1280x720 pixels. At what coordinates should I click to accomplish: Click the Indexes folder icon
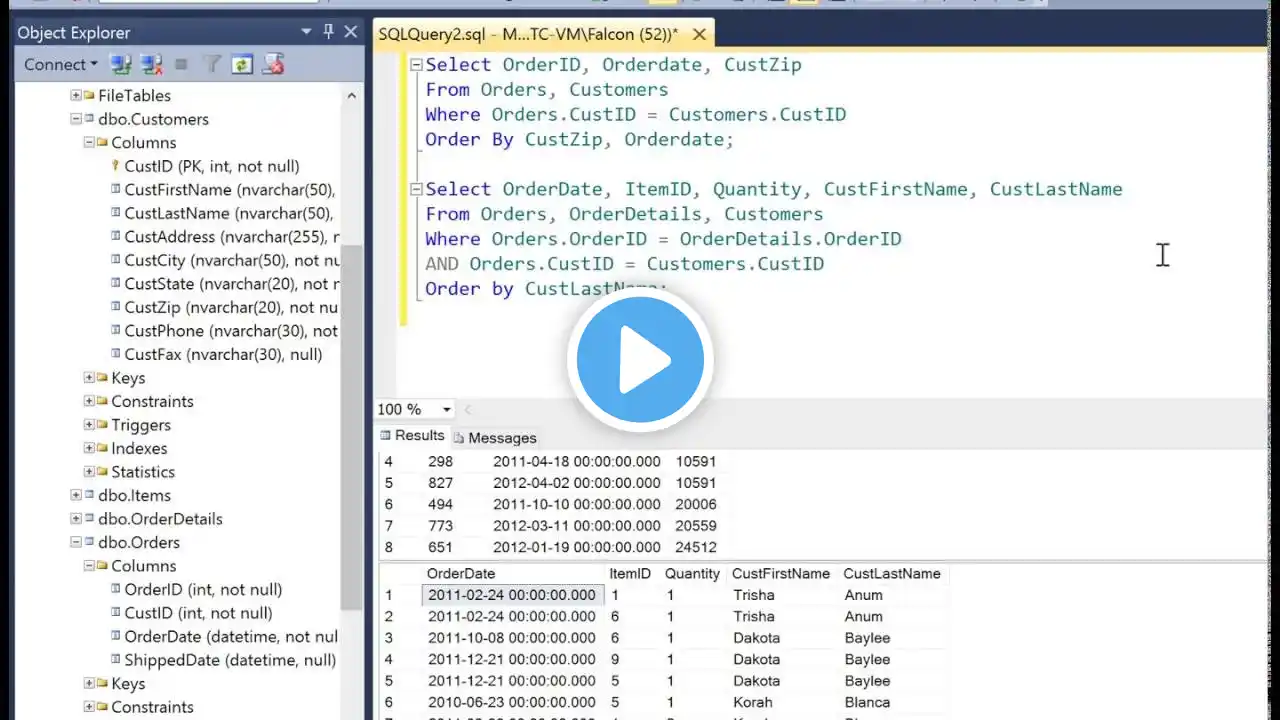(102, 448)
